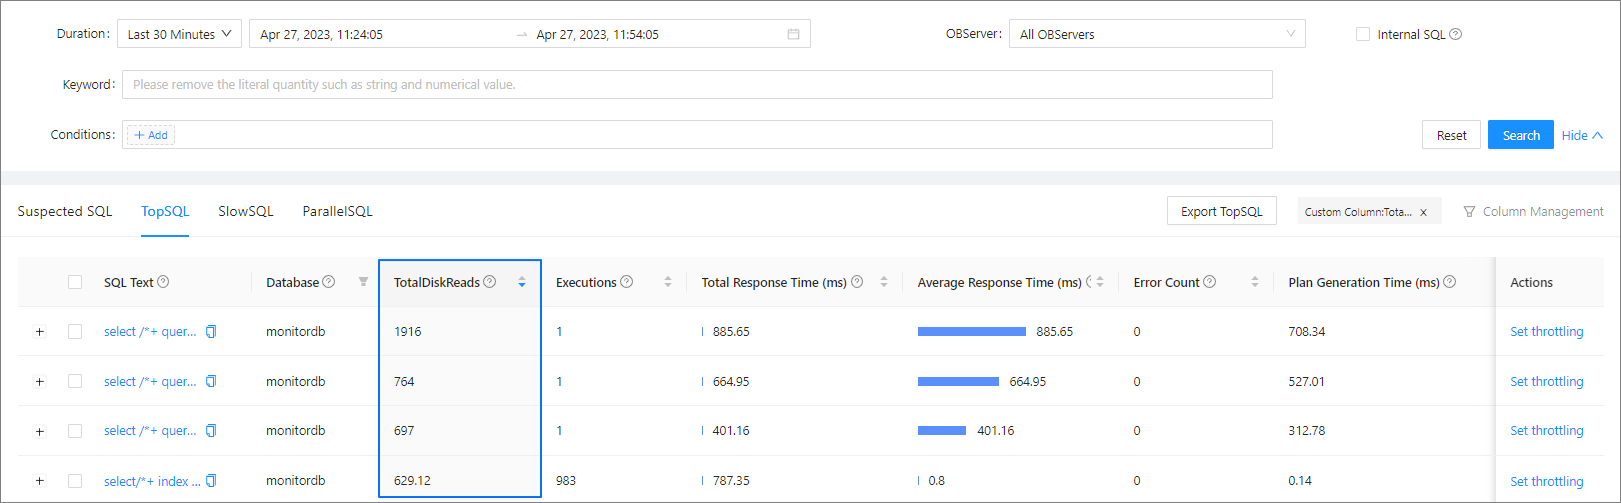Click copy icon for first SQL row
The height and width of the screenshot is (503, 1621).
coord(211,332)
